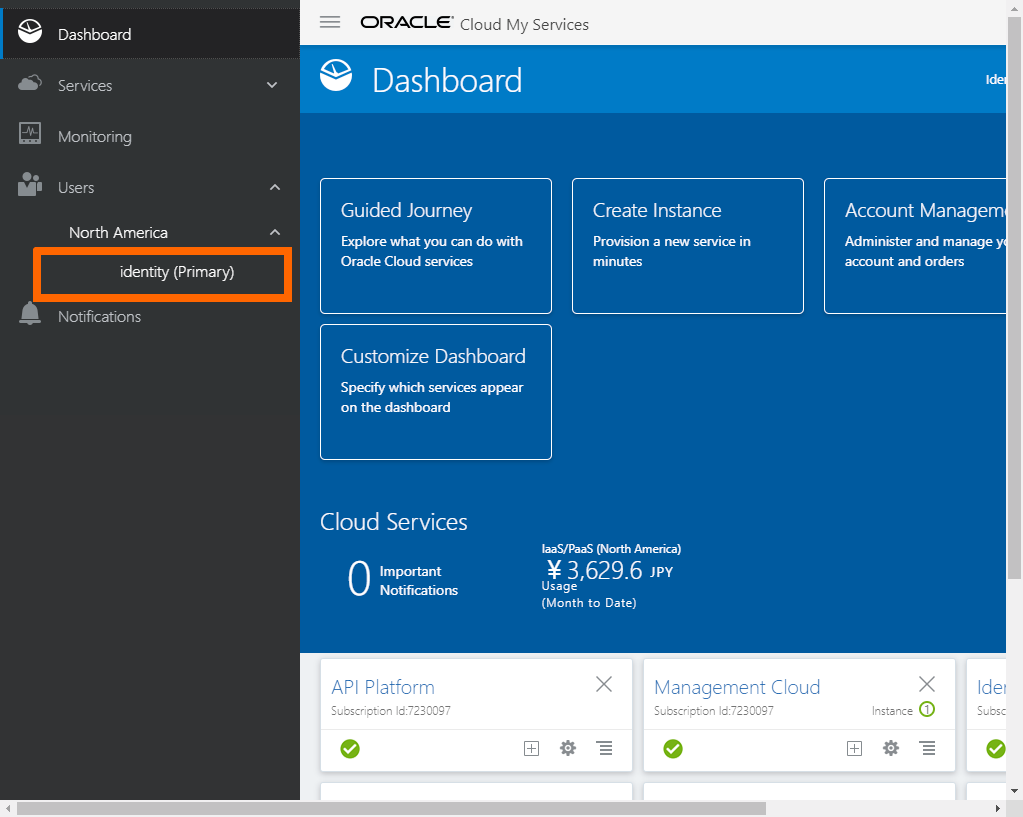Create instance plus icon on Management Cloud
This screenshot has width=1023, height=817.
[x=855, y=748]
